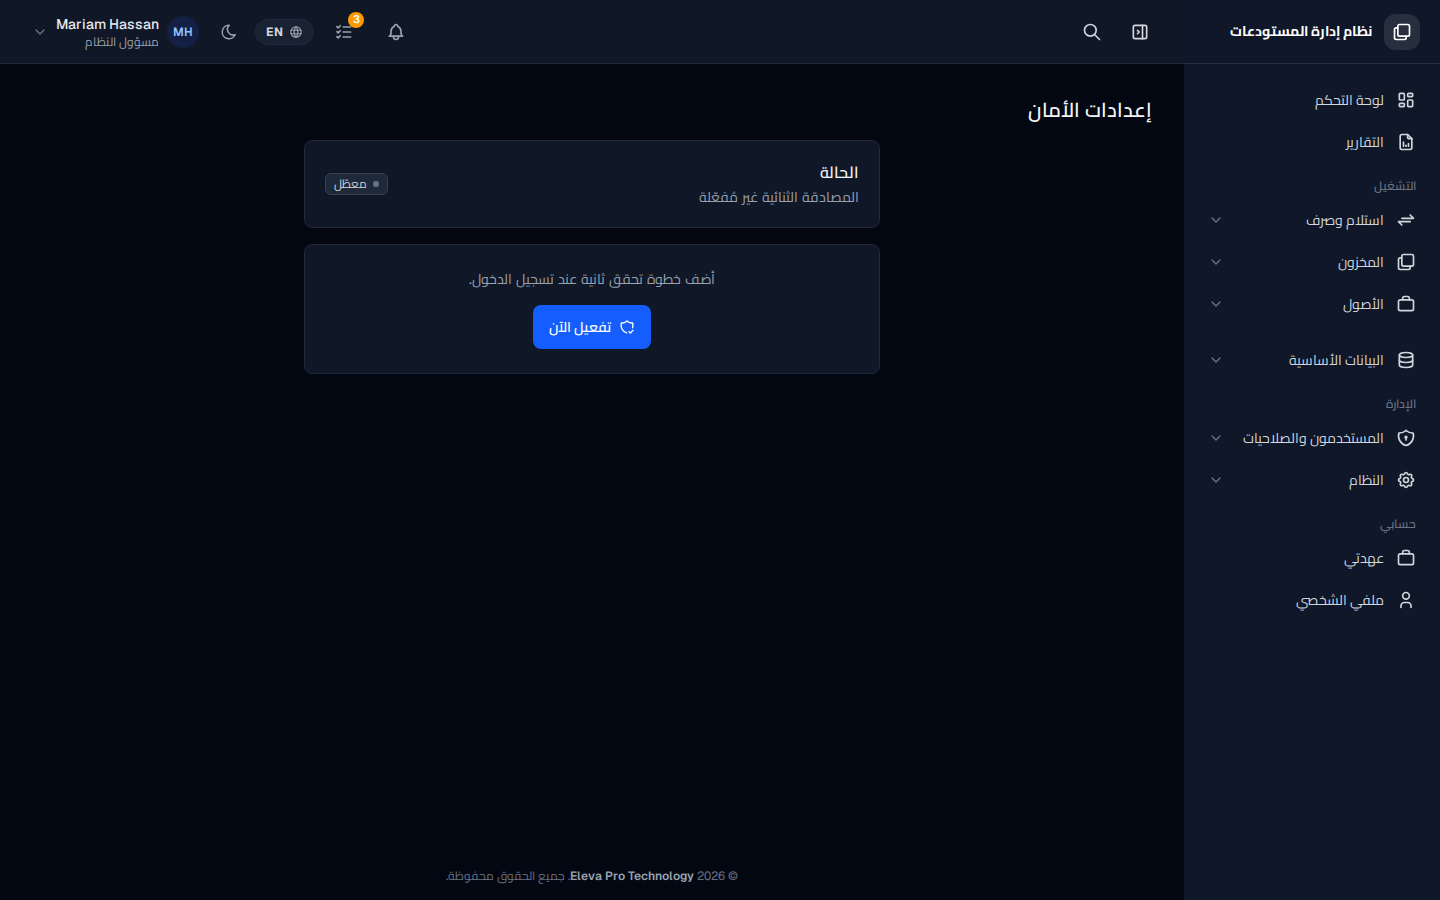The height and width of the screenshot is (900, 1440).
Task: Click the ملفي الشخصي person icon
Action: point(1406,600)
